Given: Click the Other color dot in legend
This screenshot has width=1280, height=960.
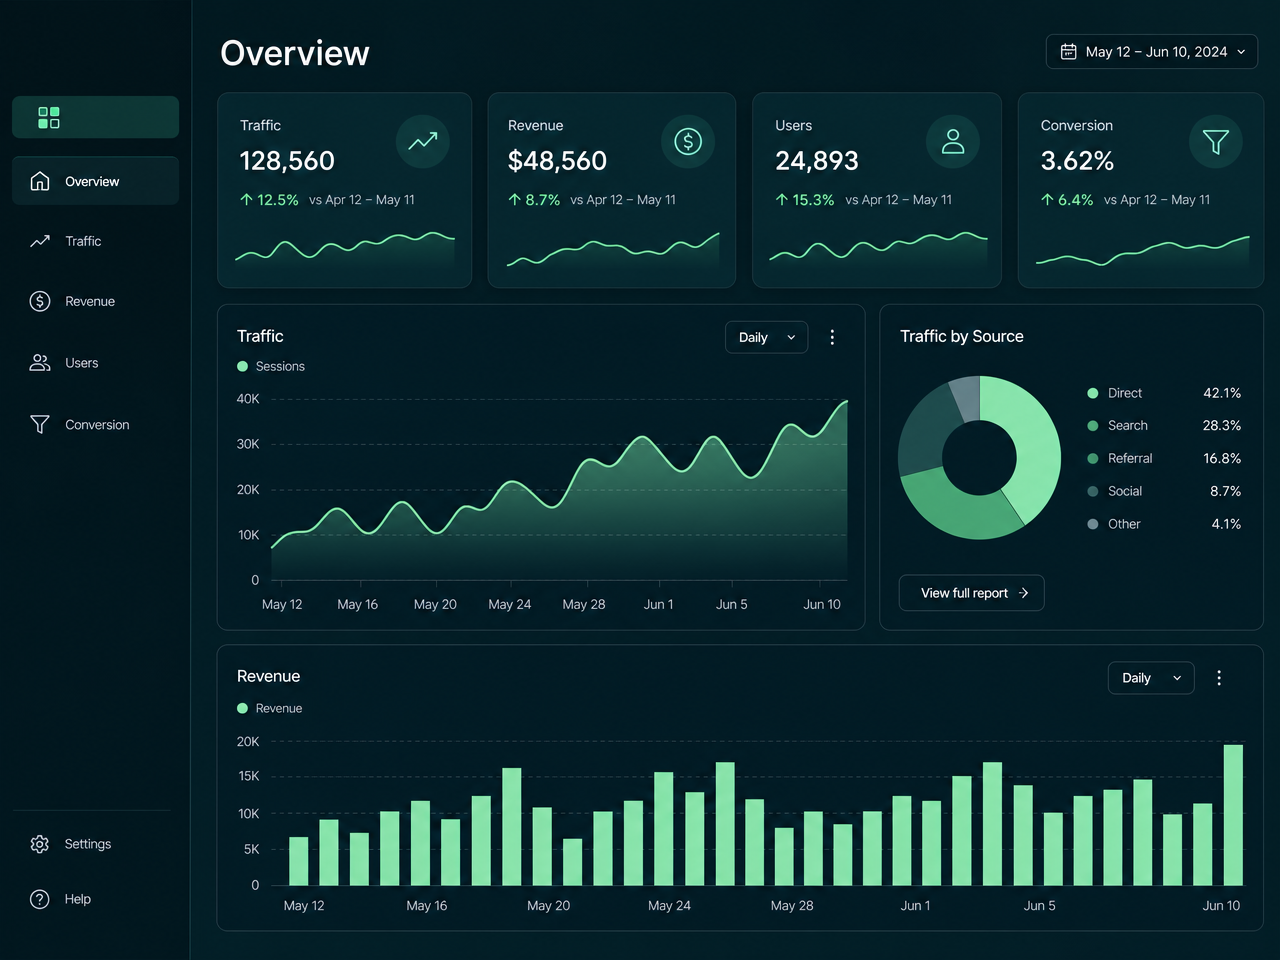Looking at the screenshot, I should [1093, 524].
